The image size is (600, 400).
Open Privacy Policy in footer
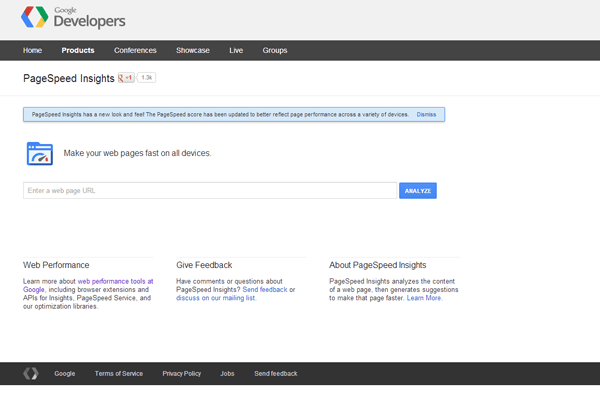pos(182,374)
